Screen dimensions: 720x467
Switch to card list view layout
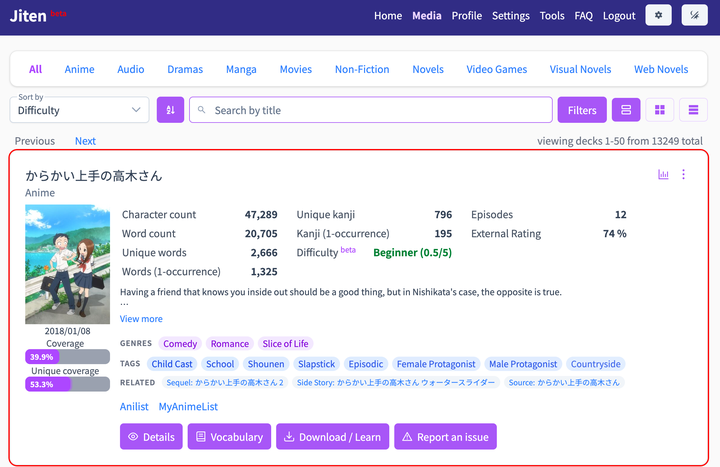[626, 110]
